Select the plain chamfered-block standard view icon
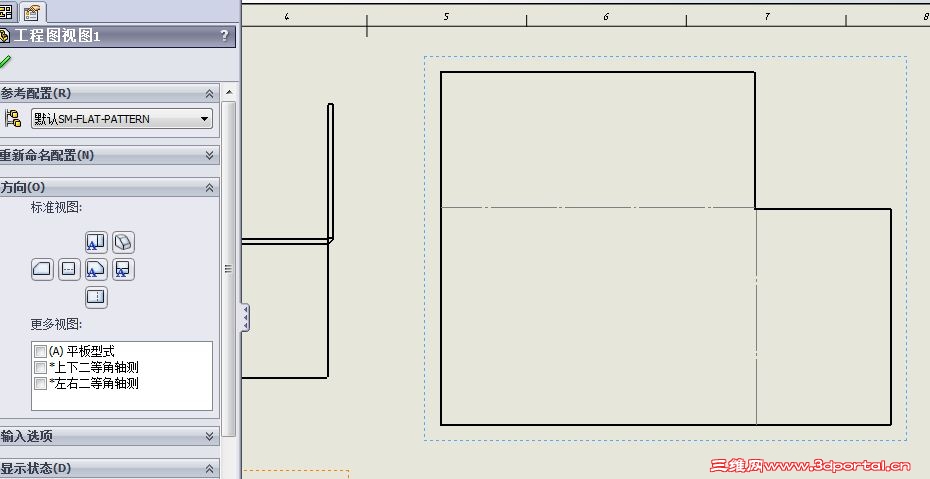Image resolution: width=930 pixels, height=479 pixels. tap(42, 269)
